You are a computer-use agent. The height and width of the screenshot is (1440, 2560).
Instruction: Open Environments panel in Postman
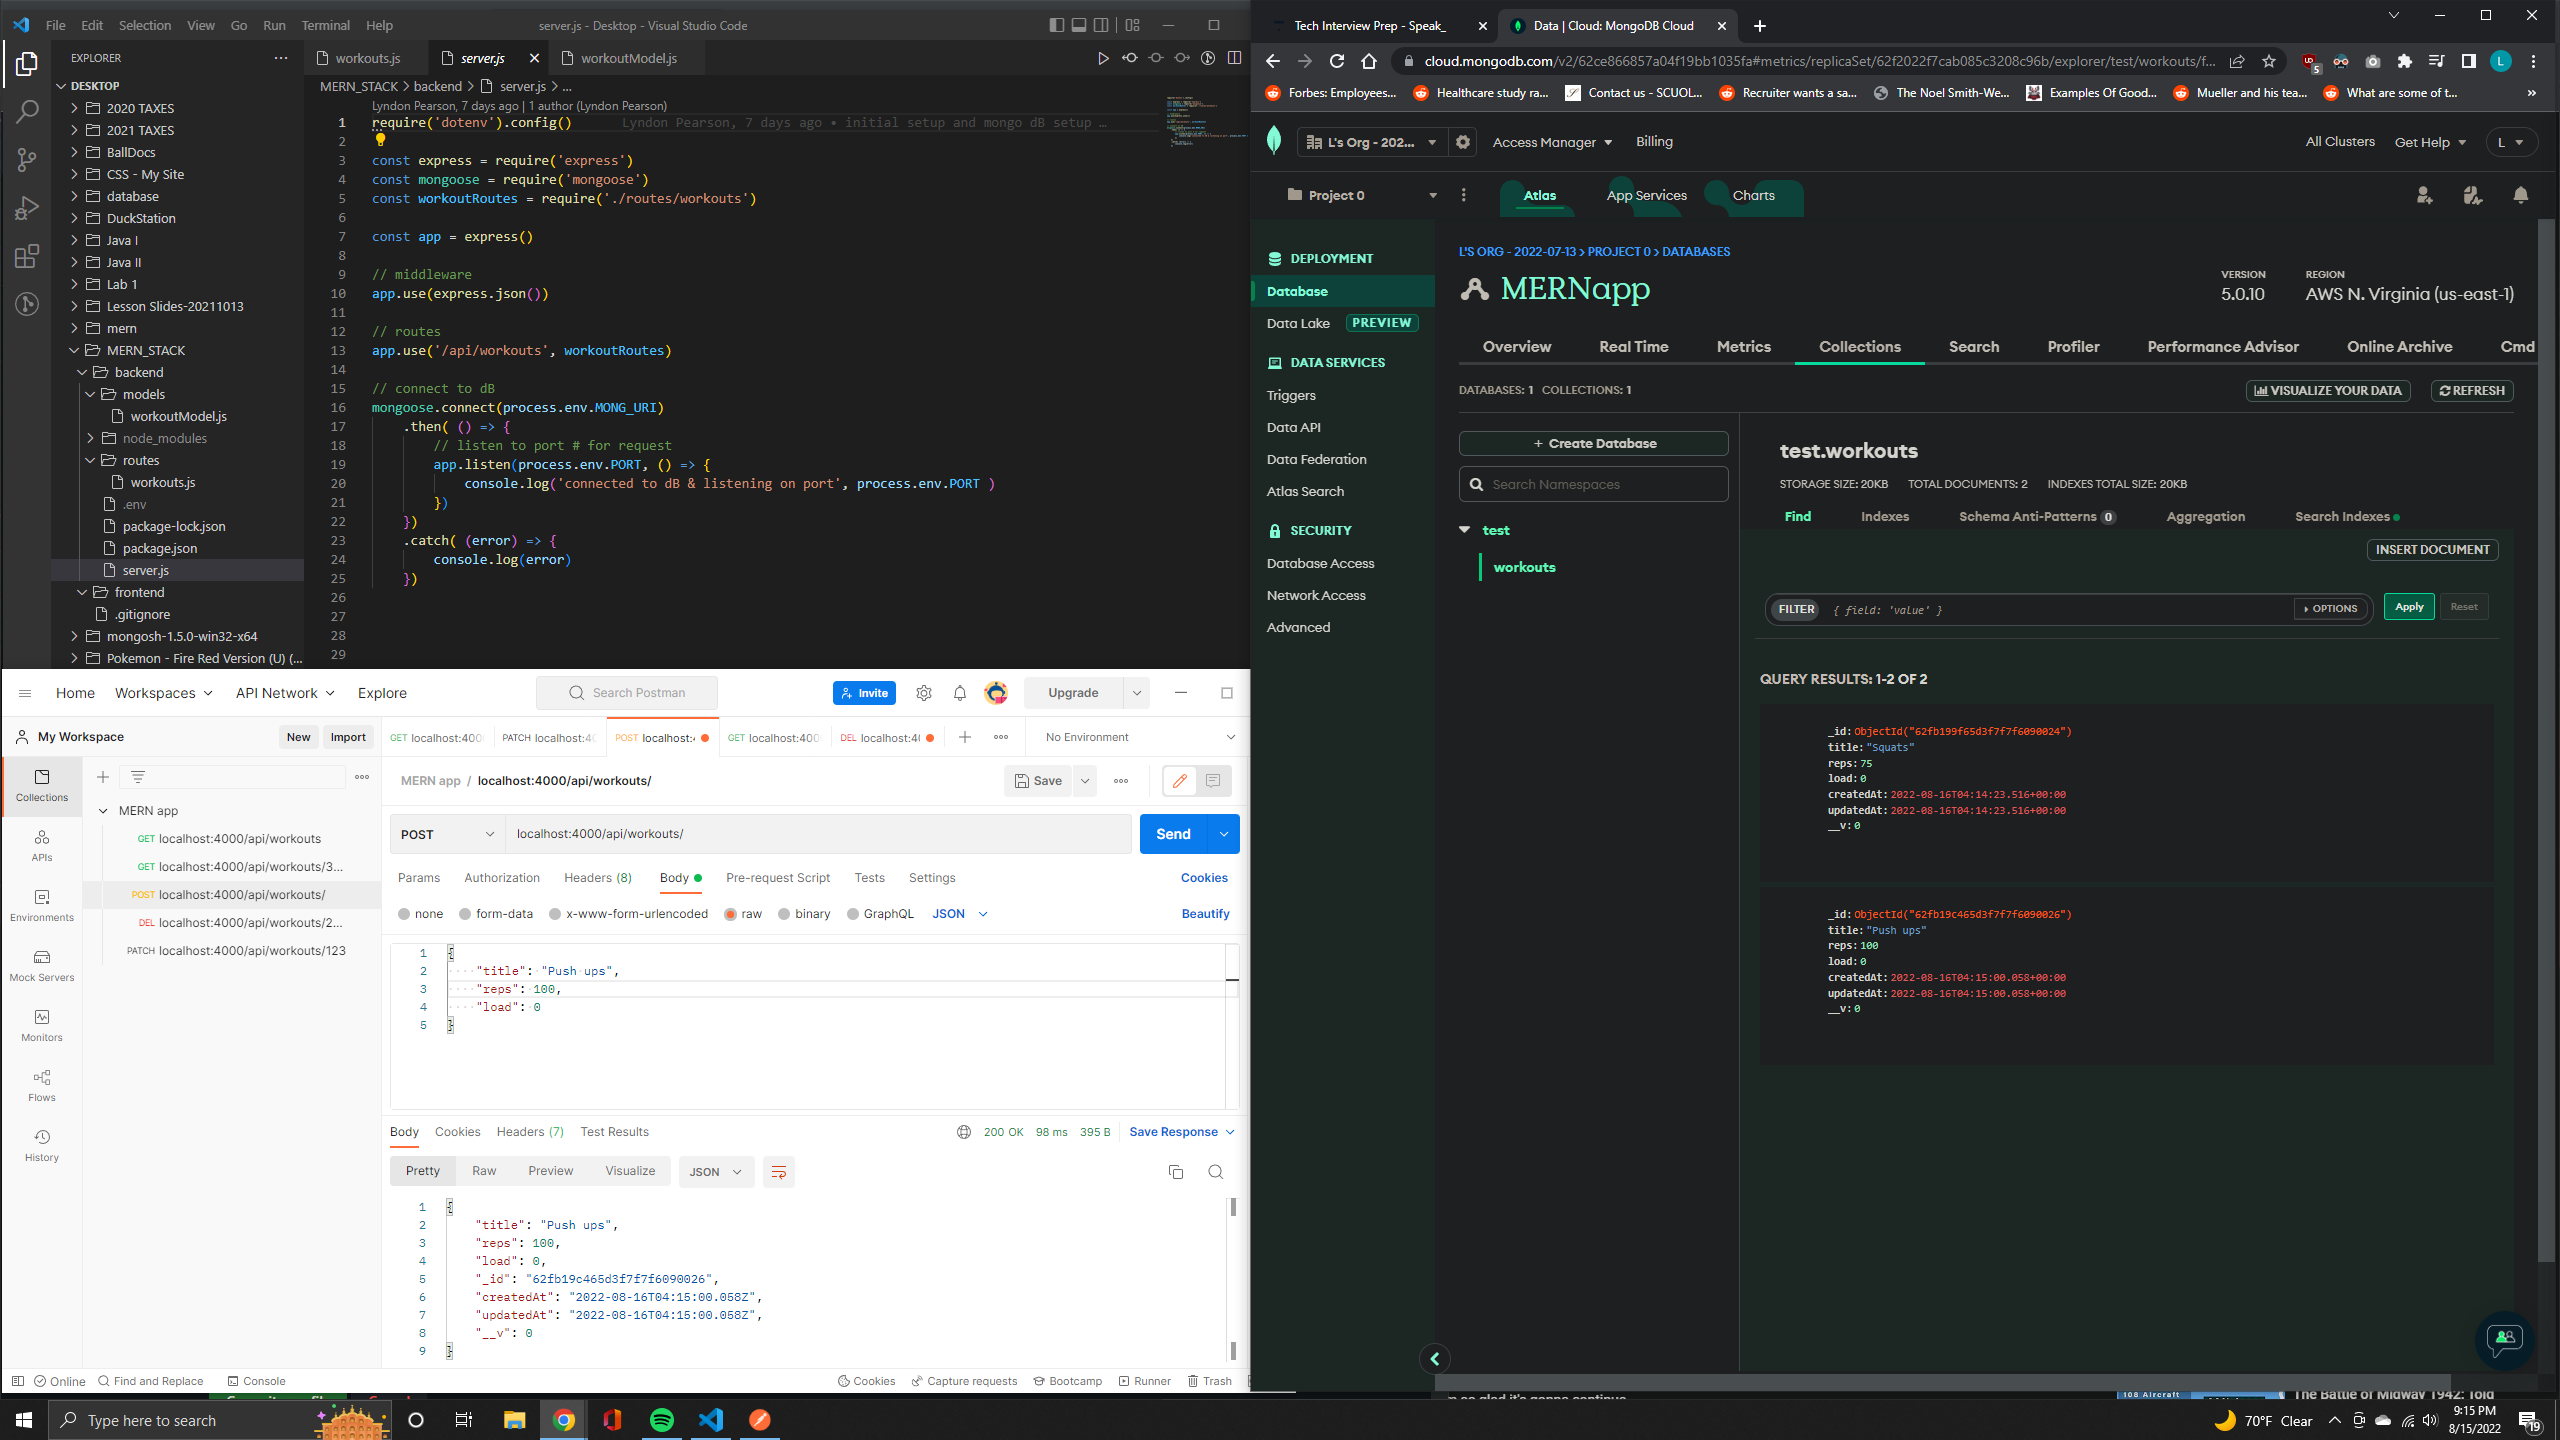41,905
